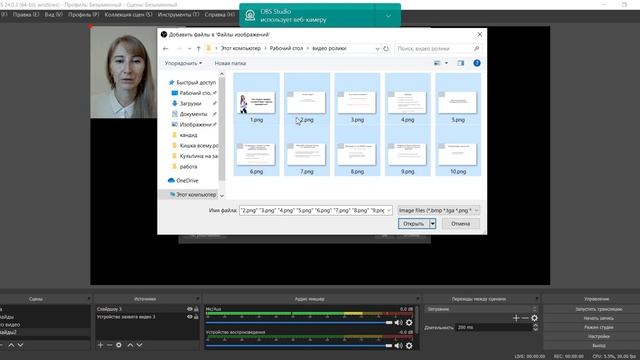Open the Открыть button split arrow
Viewport: 640px width, 360px height.
(x=433, y=224)
